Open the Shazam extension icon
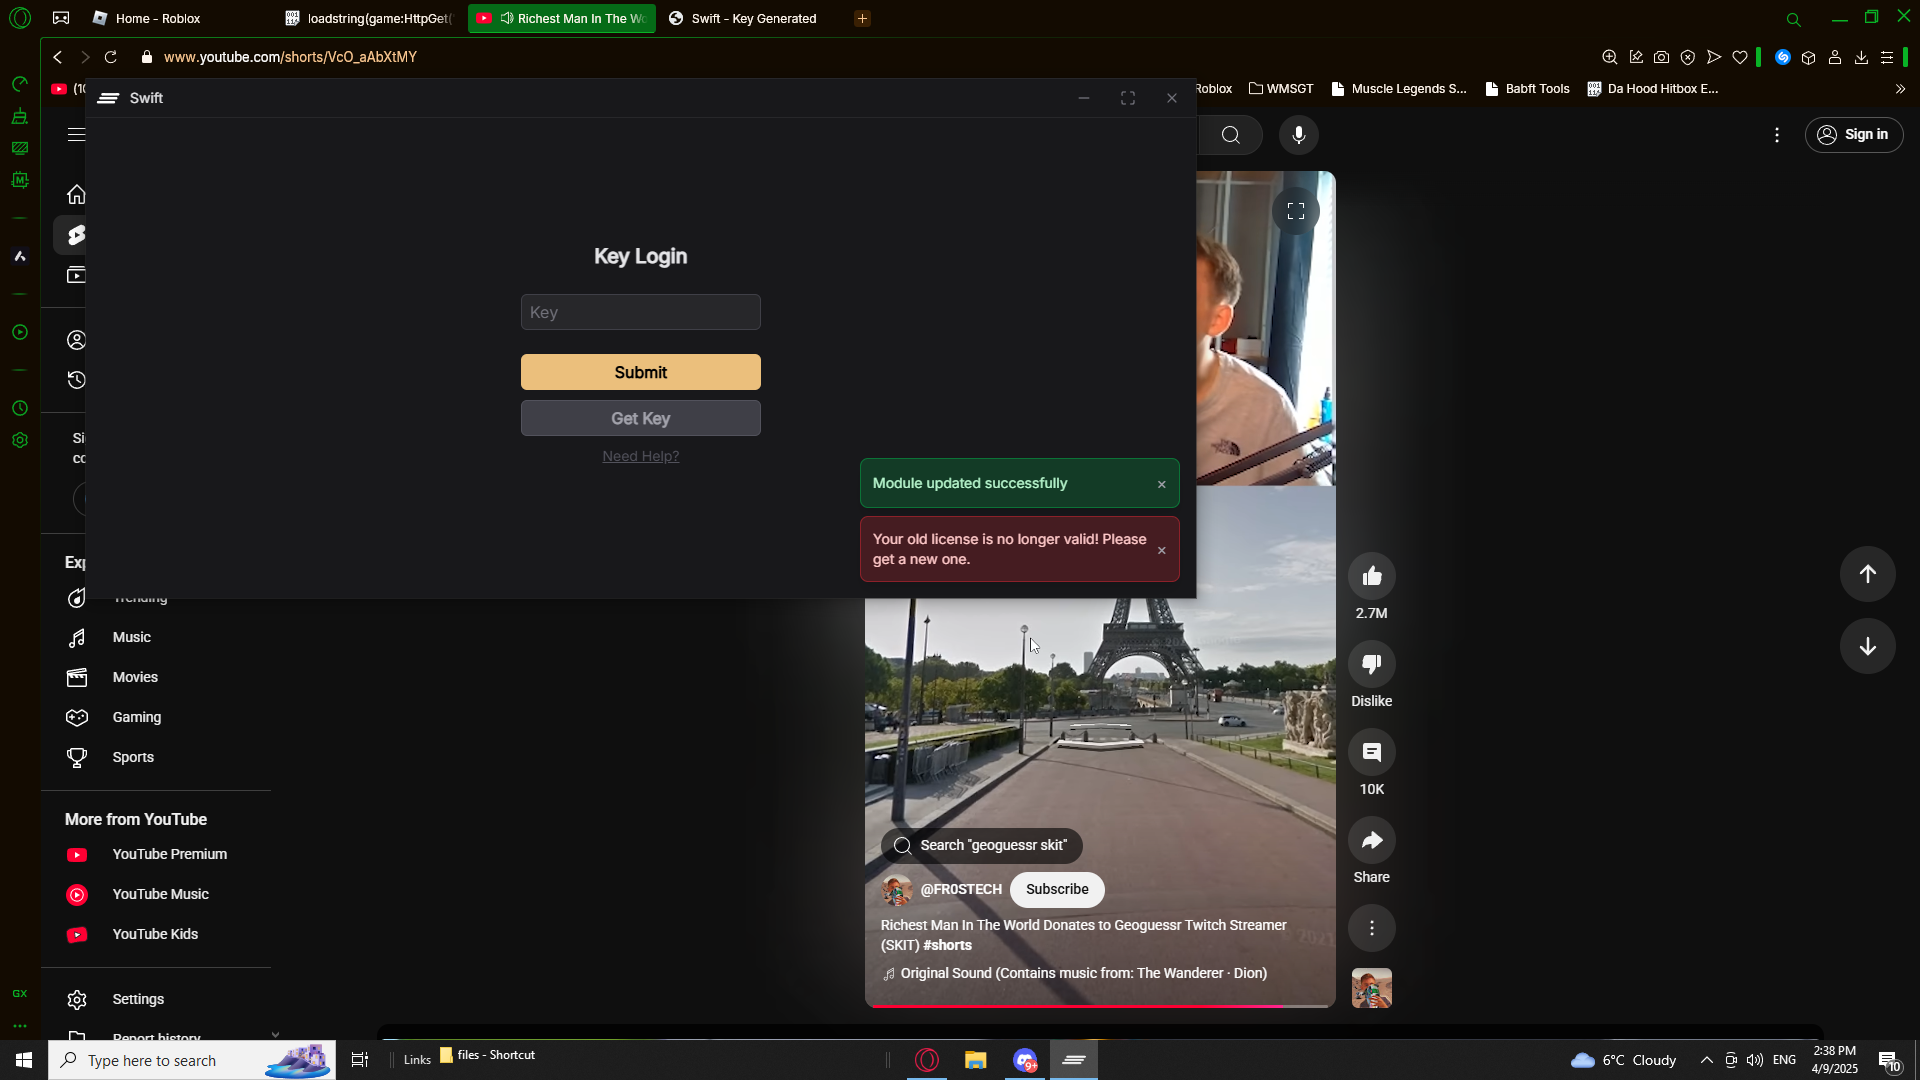1920x1080 pixels. 1783,57
